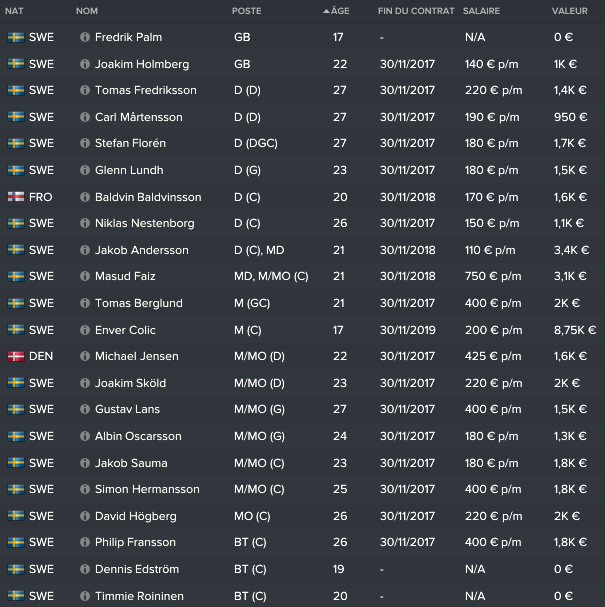The height and width of the screenshot is (607, 605).
Task: Click the NAT column header
Action: [14, 11]
